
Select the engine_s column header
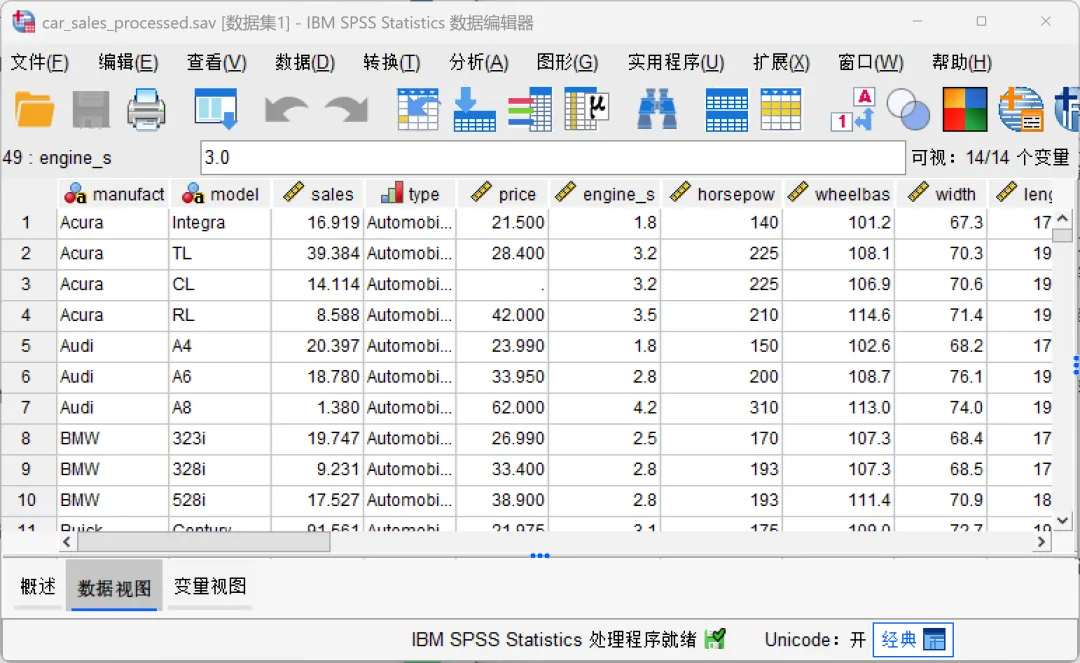coord(605,194)
